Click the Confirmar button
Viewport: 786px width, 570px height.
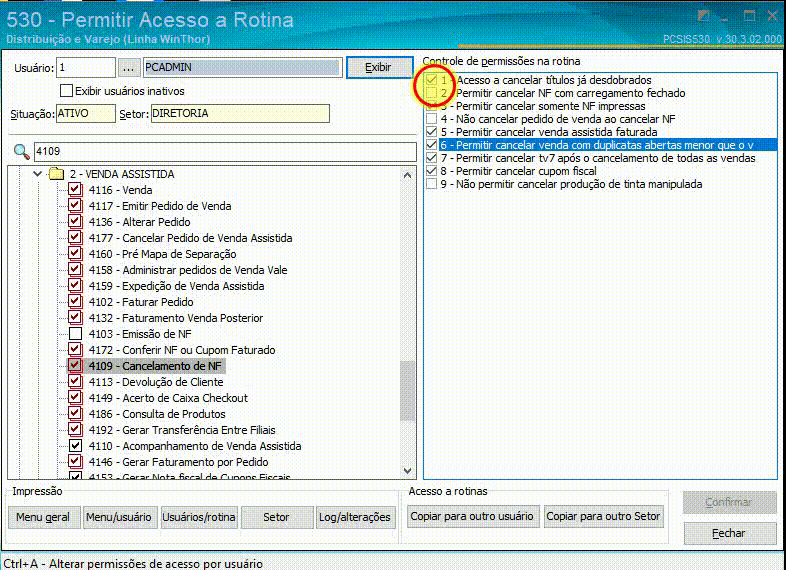click(x=729, y=502)
